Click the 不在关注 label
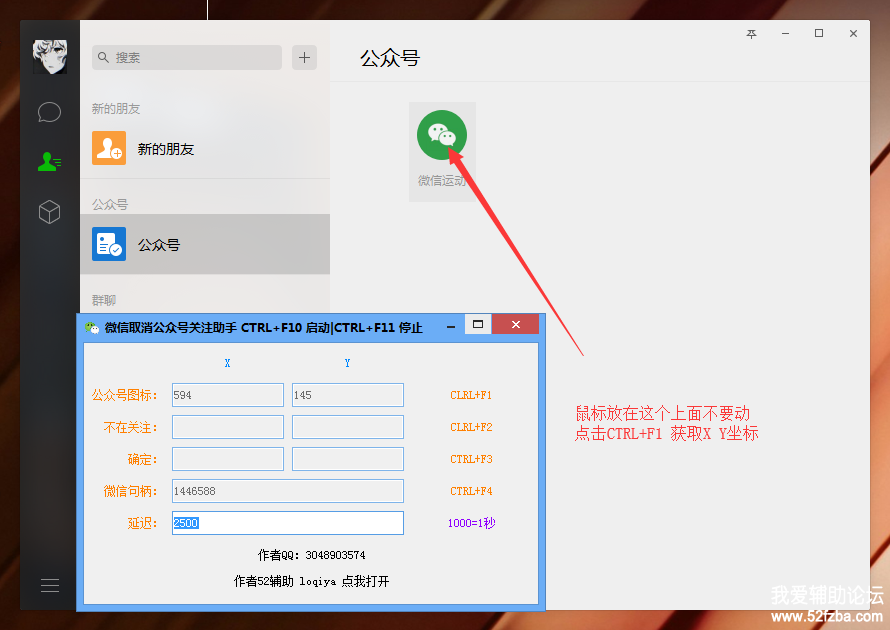This screenshot has width=890, height=630. [130, 427]
